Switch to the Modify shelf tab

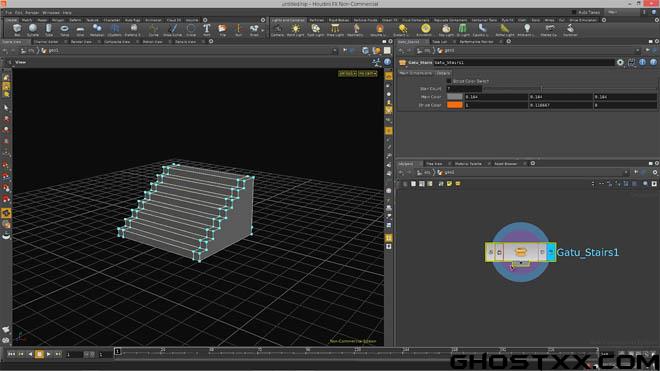[x=27, y=20]
